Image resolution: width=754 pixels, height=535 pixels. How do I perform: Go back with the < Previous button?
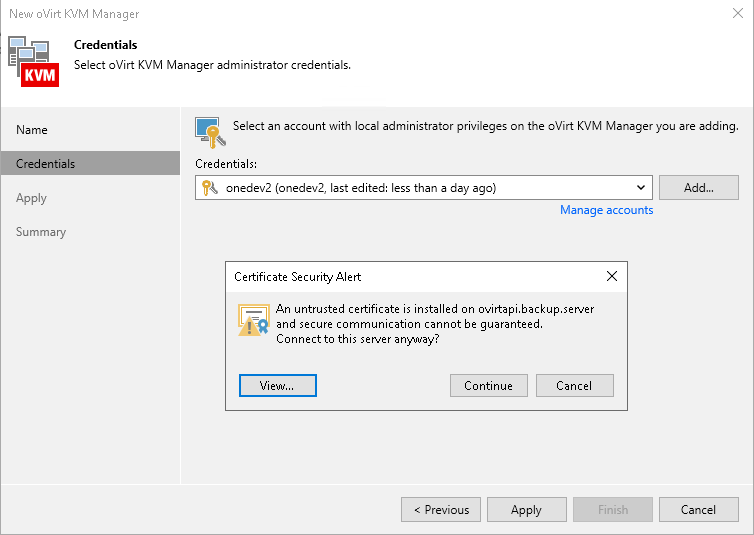coord(441,510)
